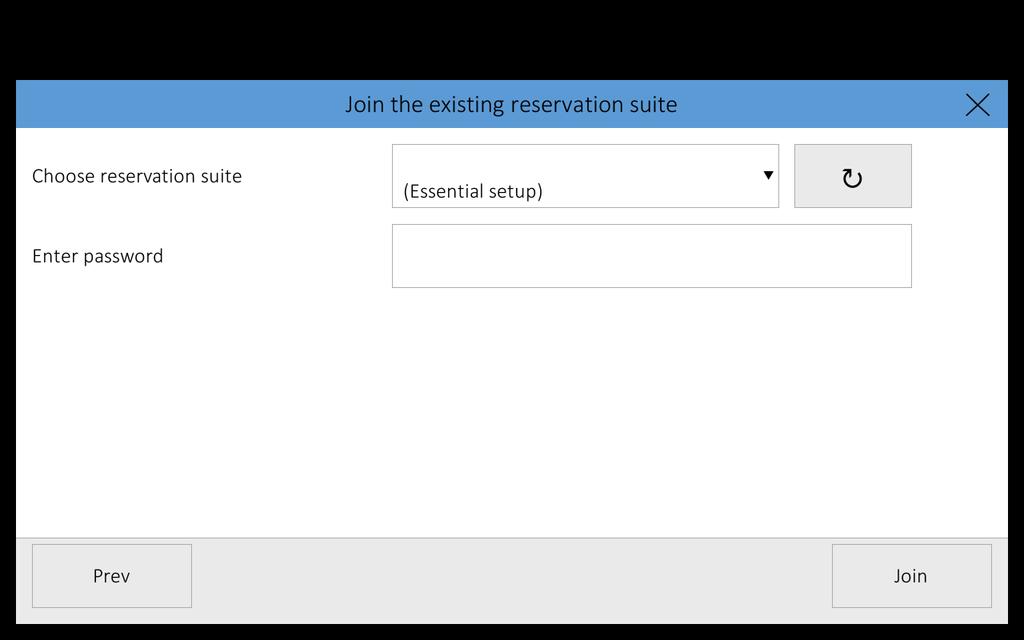The image size is (1024, 640).
Task: Click the Join button
Action: (x=912, y=576)
